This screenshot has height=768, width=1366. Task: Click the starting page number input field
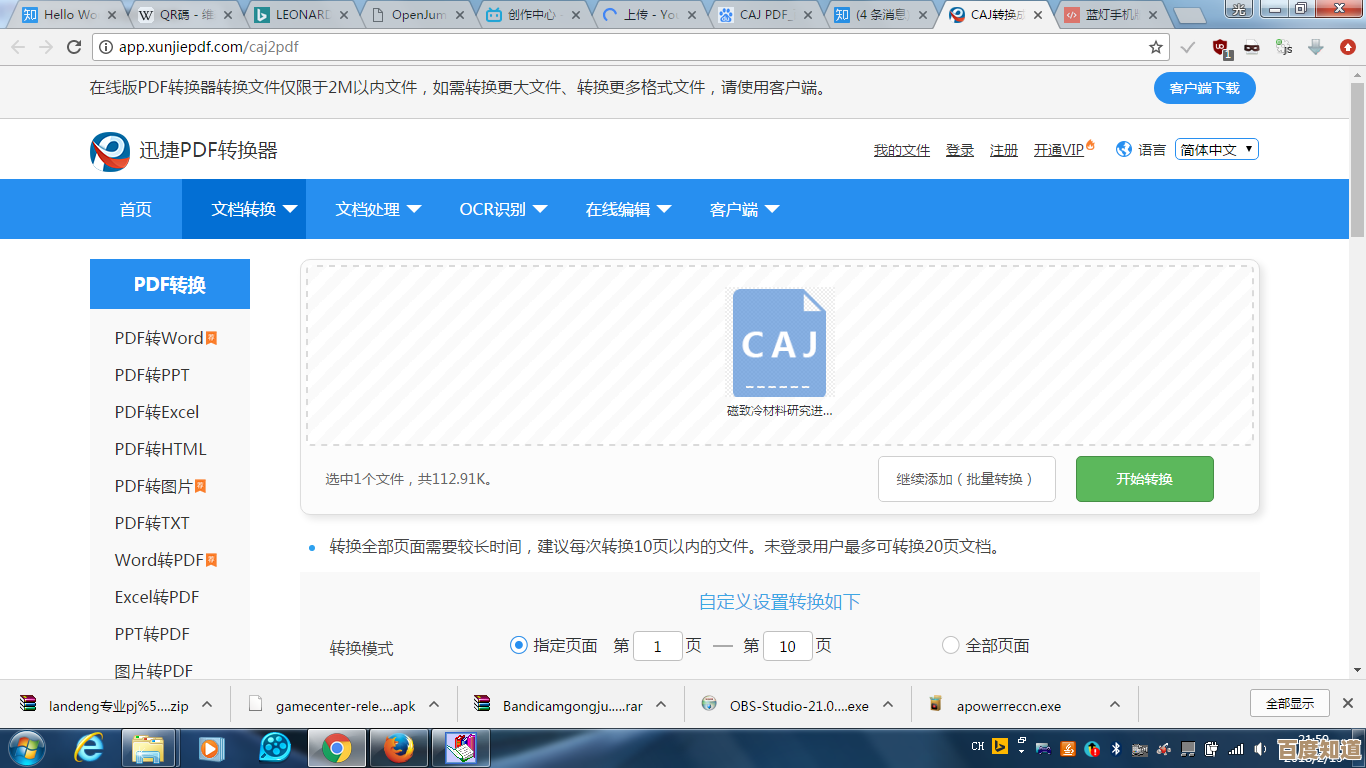point(657,646)
